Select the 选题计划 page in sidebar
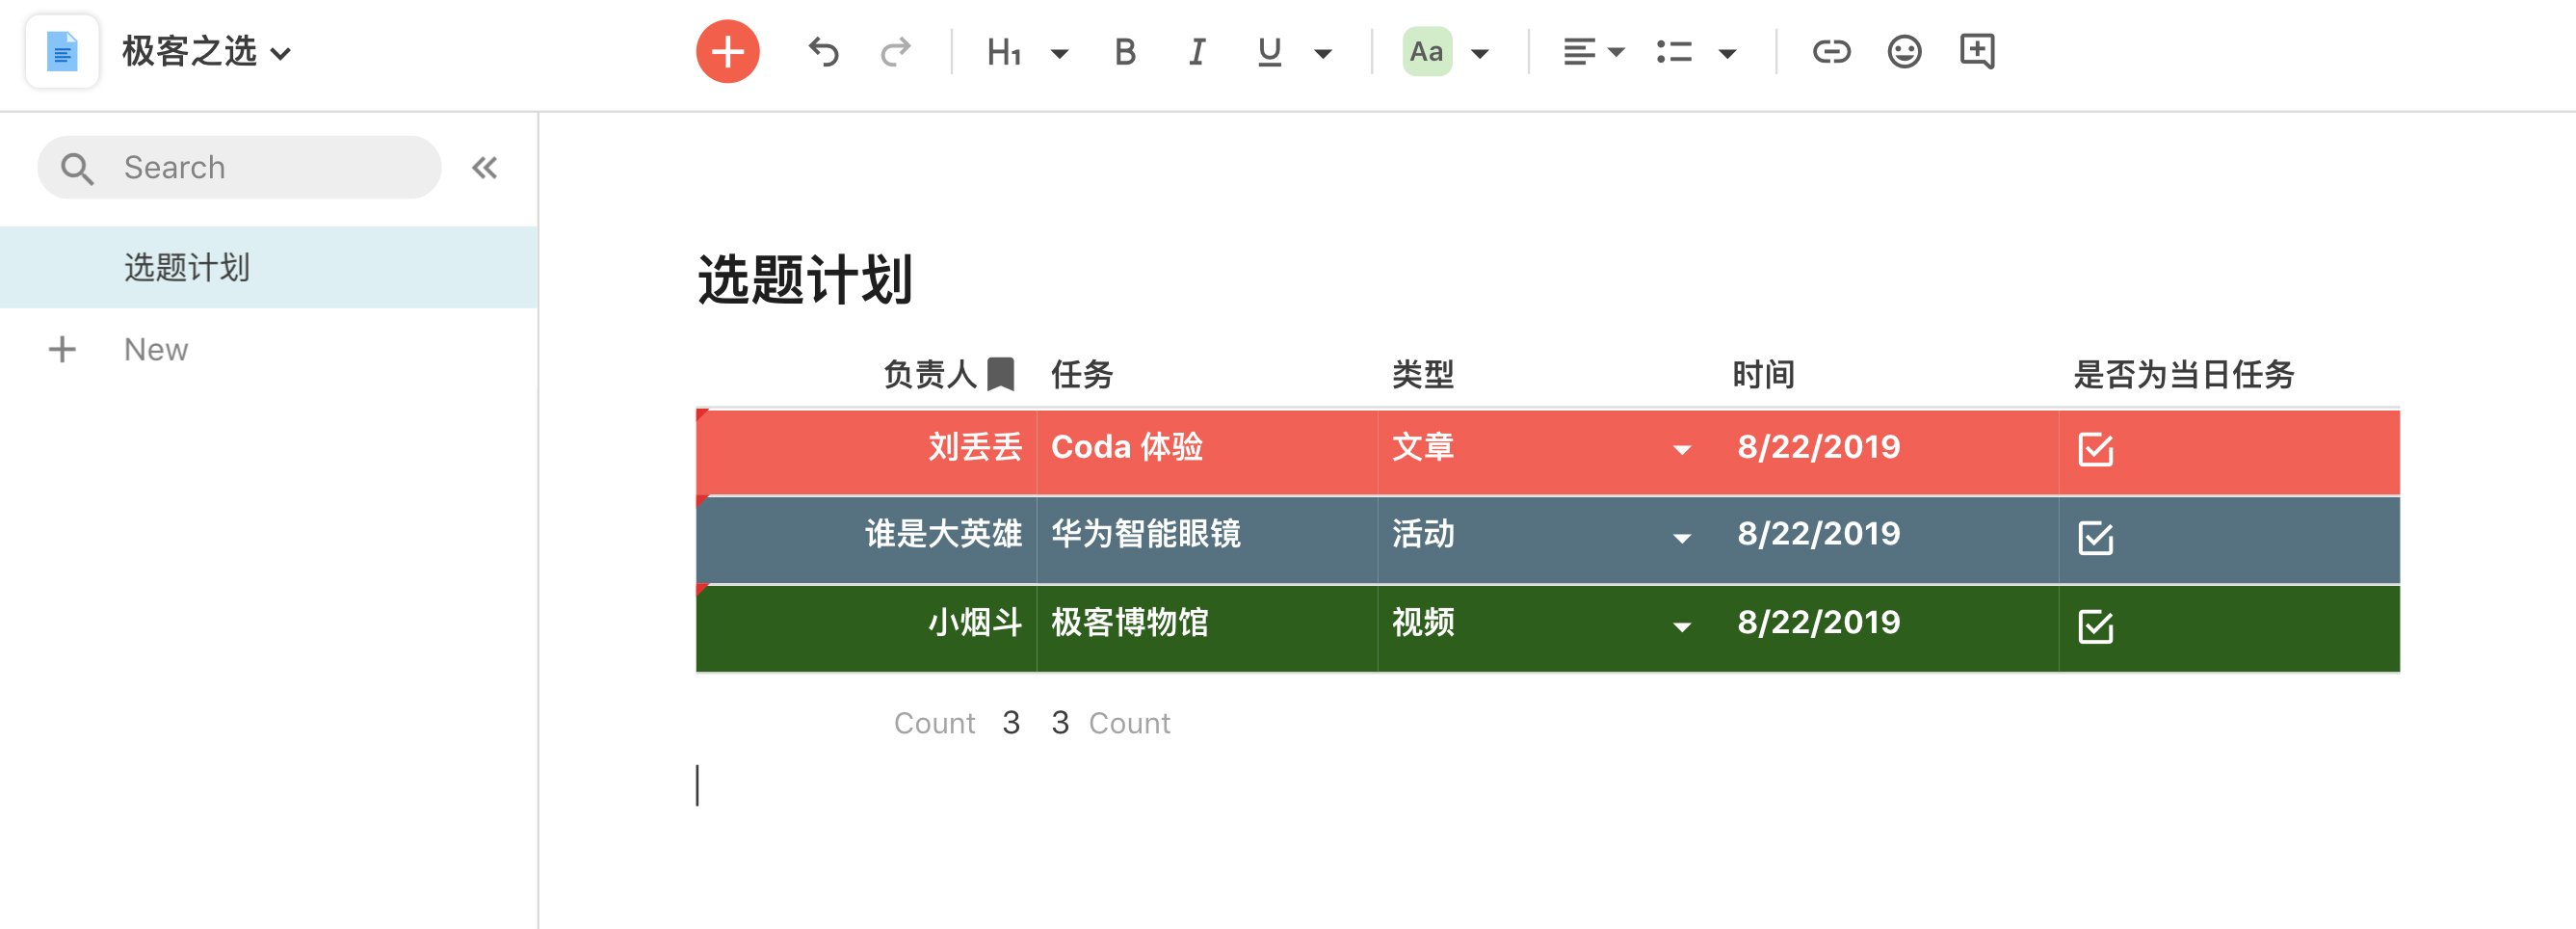Screen dimensions: 2576x929 269,267
